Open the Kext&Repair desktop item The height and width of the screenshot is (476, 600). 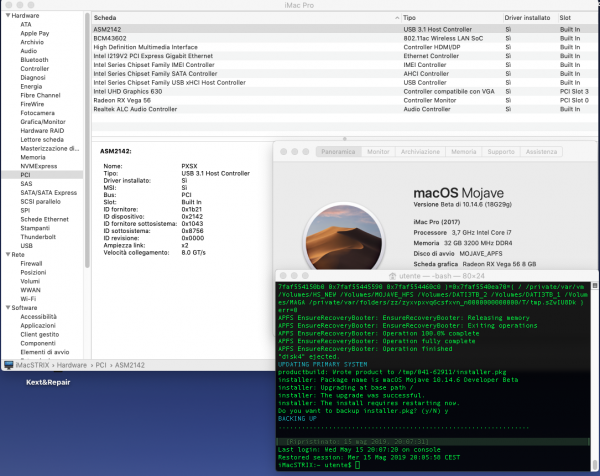tap(46, 384)
